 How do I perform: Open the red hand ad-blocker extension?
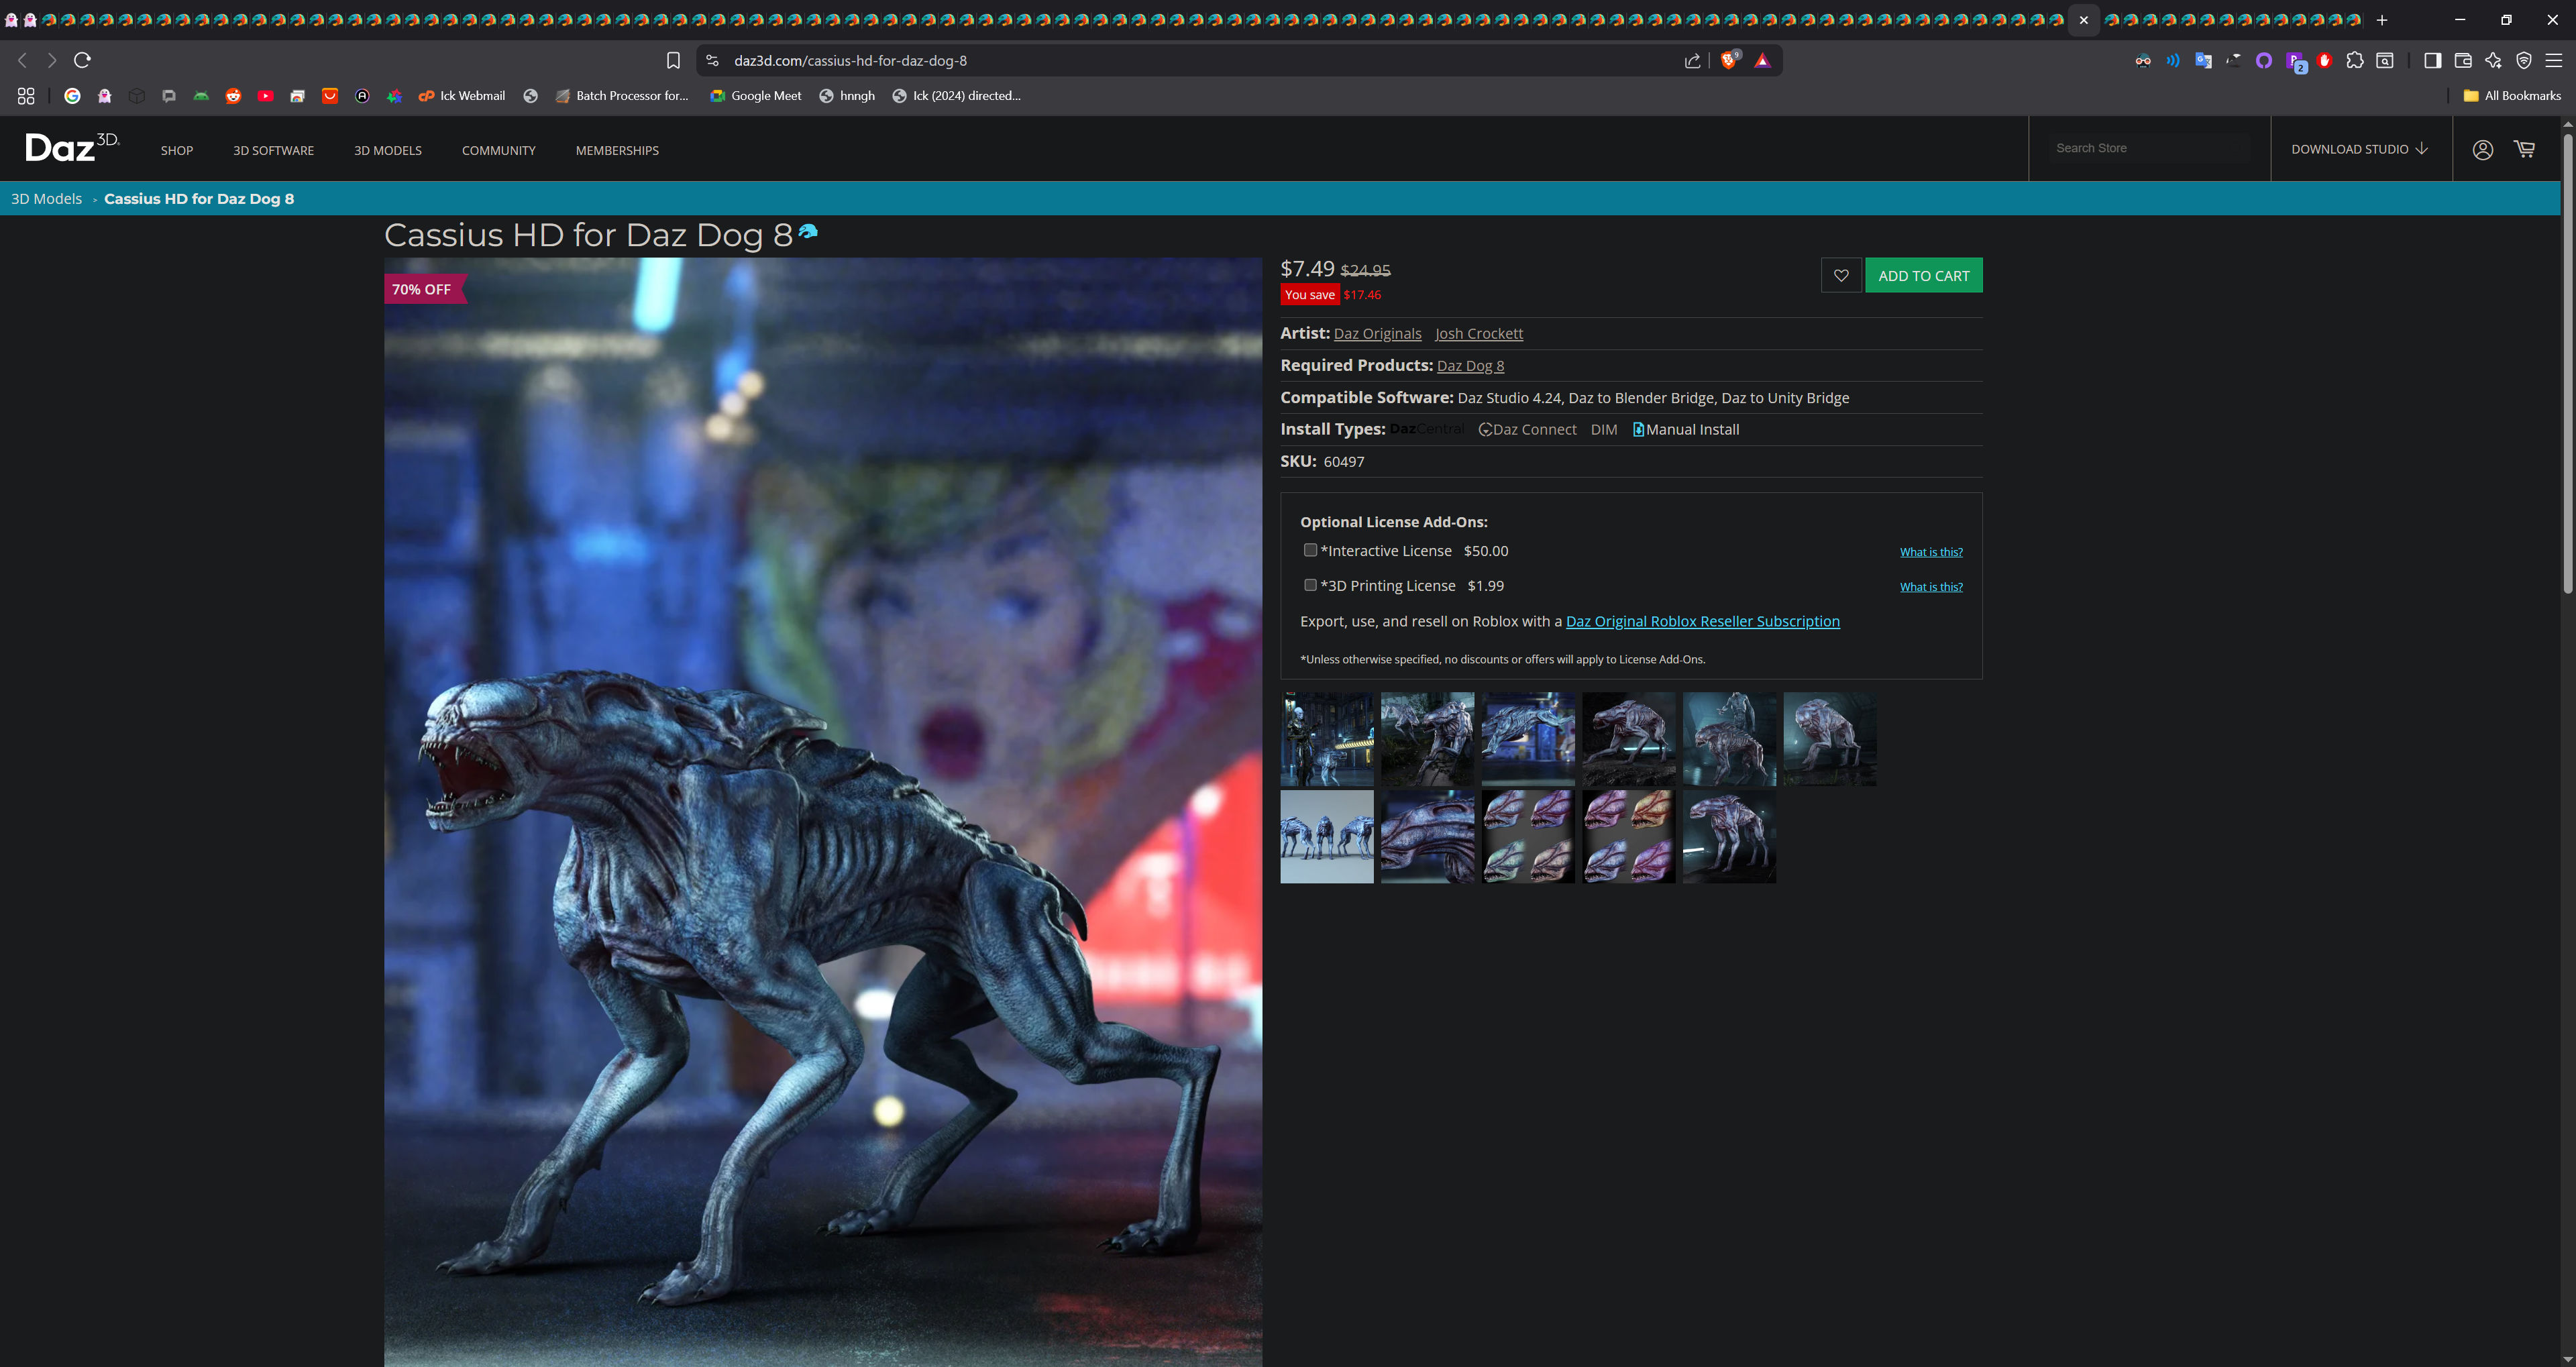2324,60
